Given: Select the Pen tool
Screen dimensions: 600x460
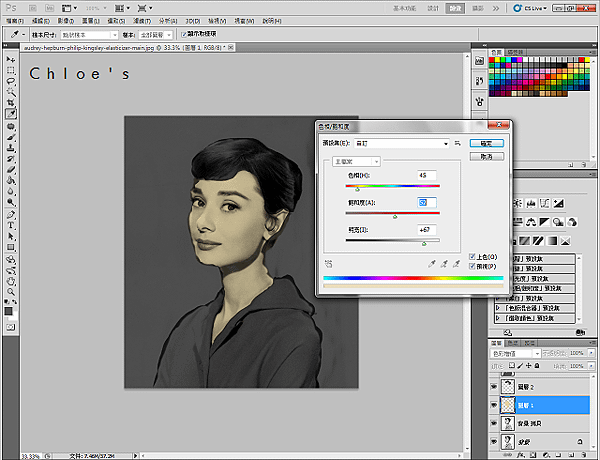Looking at the screenshot, I should click(x=11, y=215).
